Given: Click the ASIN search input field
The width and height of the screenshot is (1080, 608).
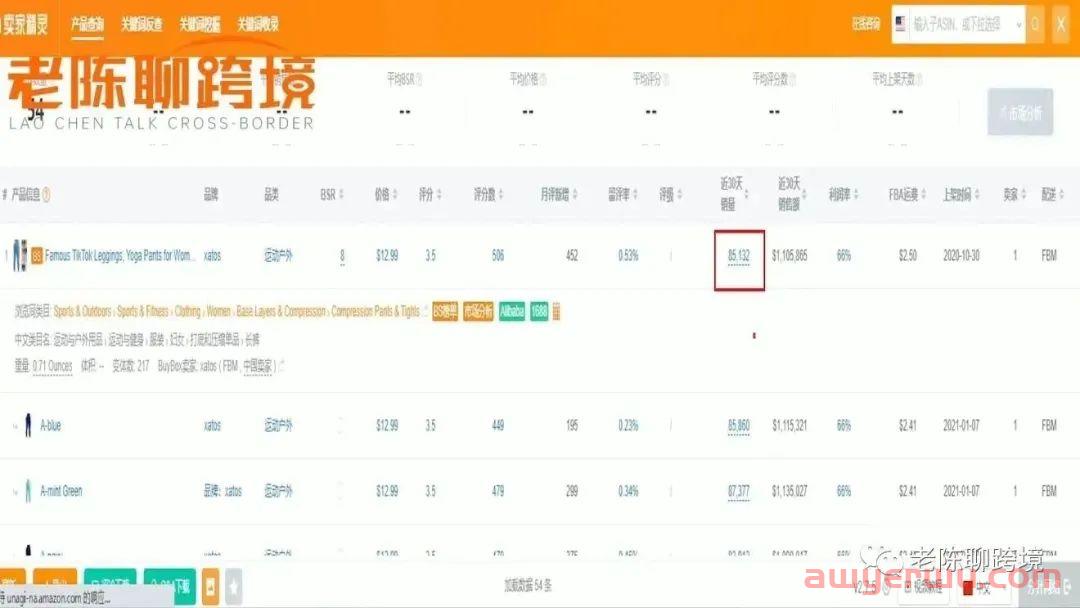Looking at the screenshot, I should [x=962, y=25].
